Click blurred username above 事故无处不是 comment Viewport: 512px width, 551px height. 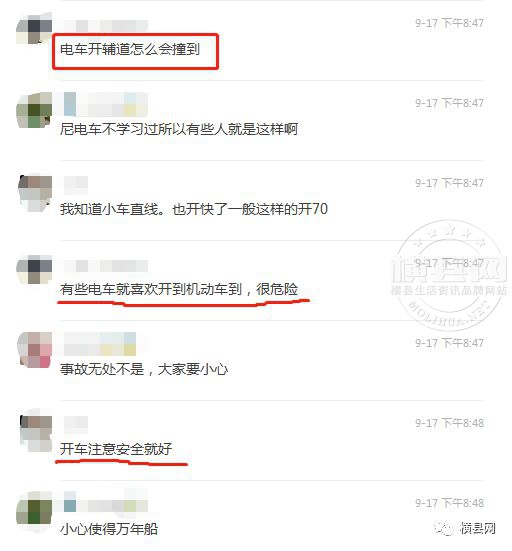click(x=100, y=344)
